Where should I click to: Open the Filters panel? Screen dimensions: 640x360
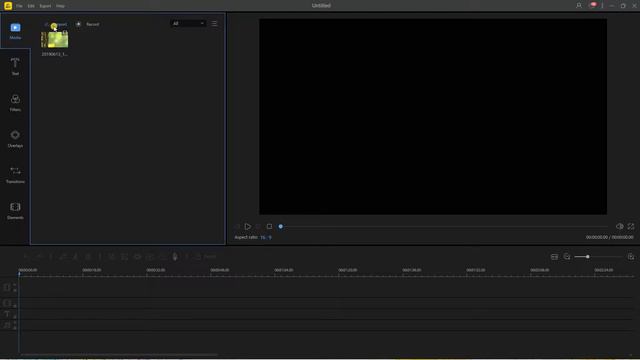[x=15, y=102]
